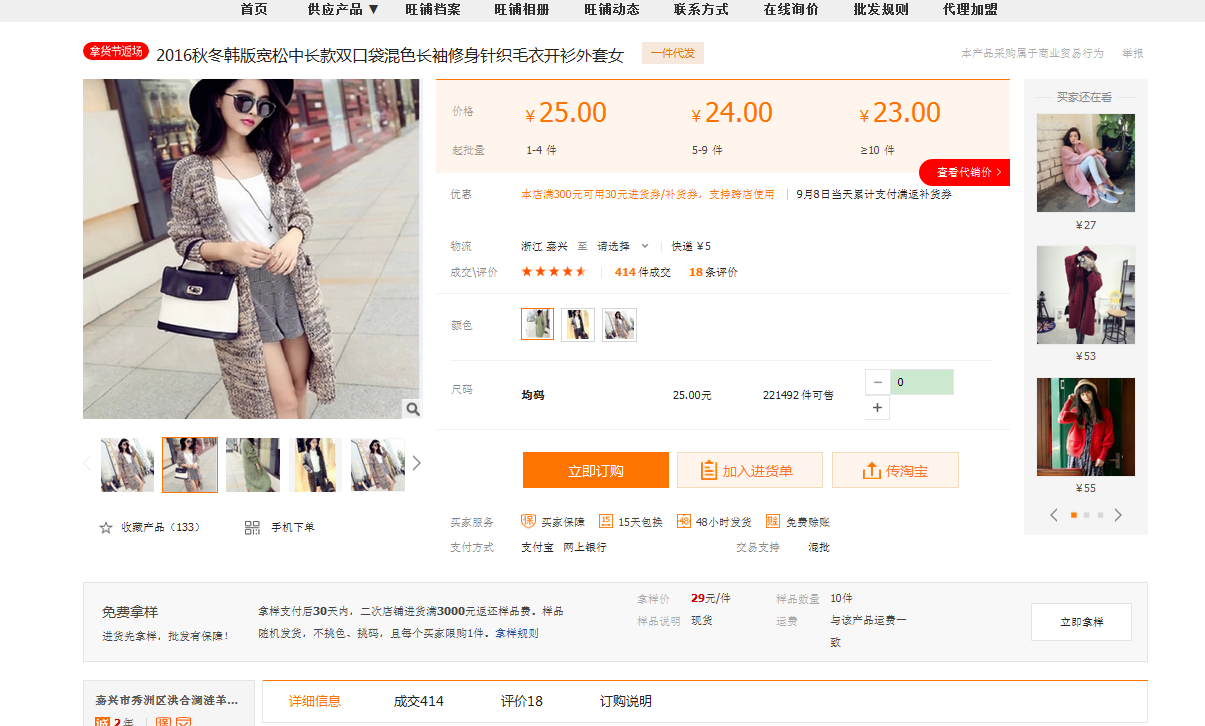Click the plus quantity button
Image resolution: width=1205 pixels, height=726 pixels.
pos(877,407)
